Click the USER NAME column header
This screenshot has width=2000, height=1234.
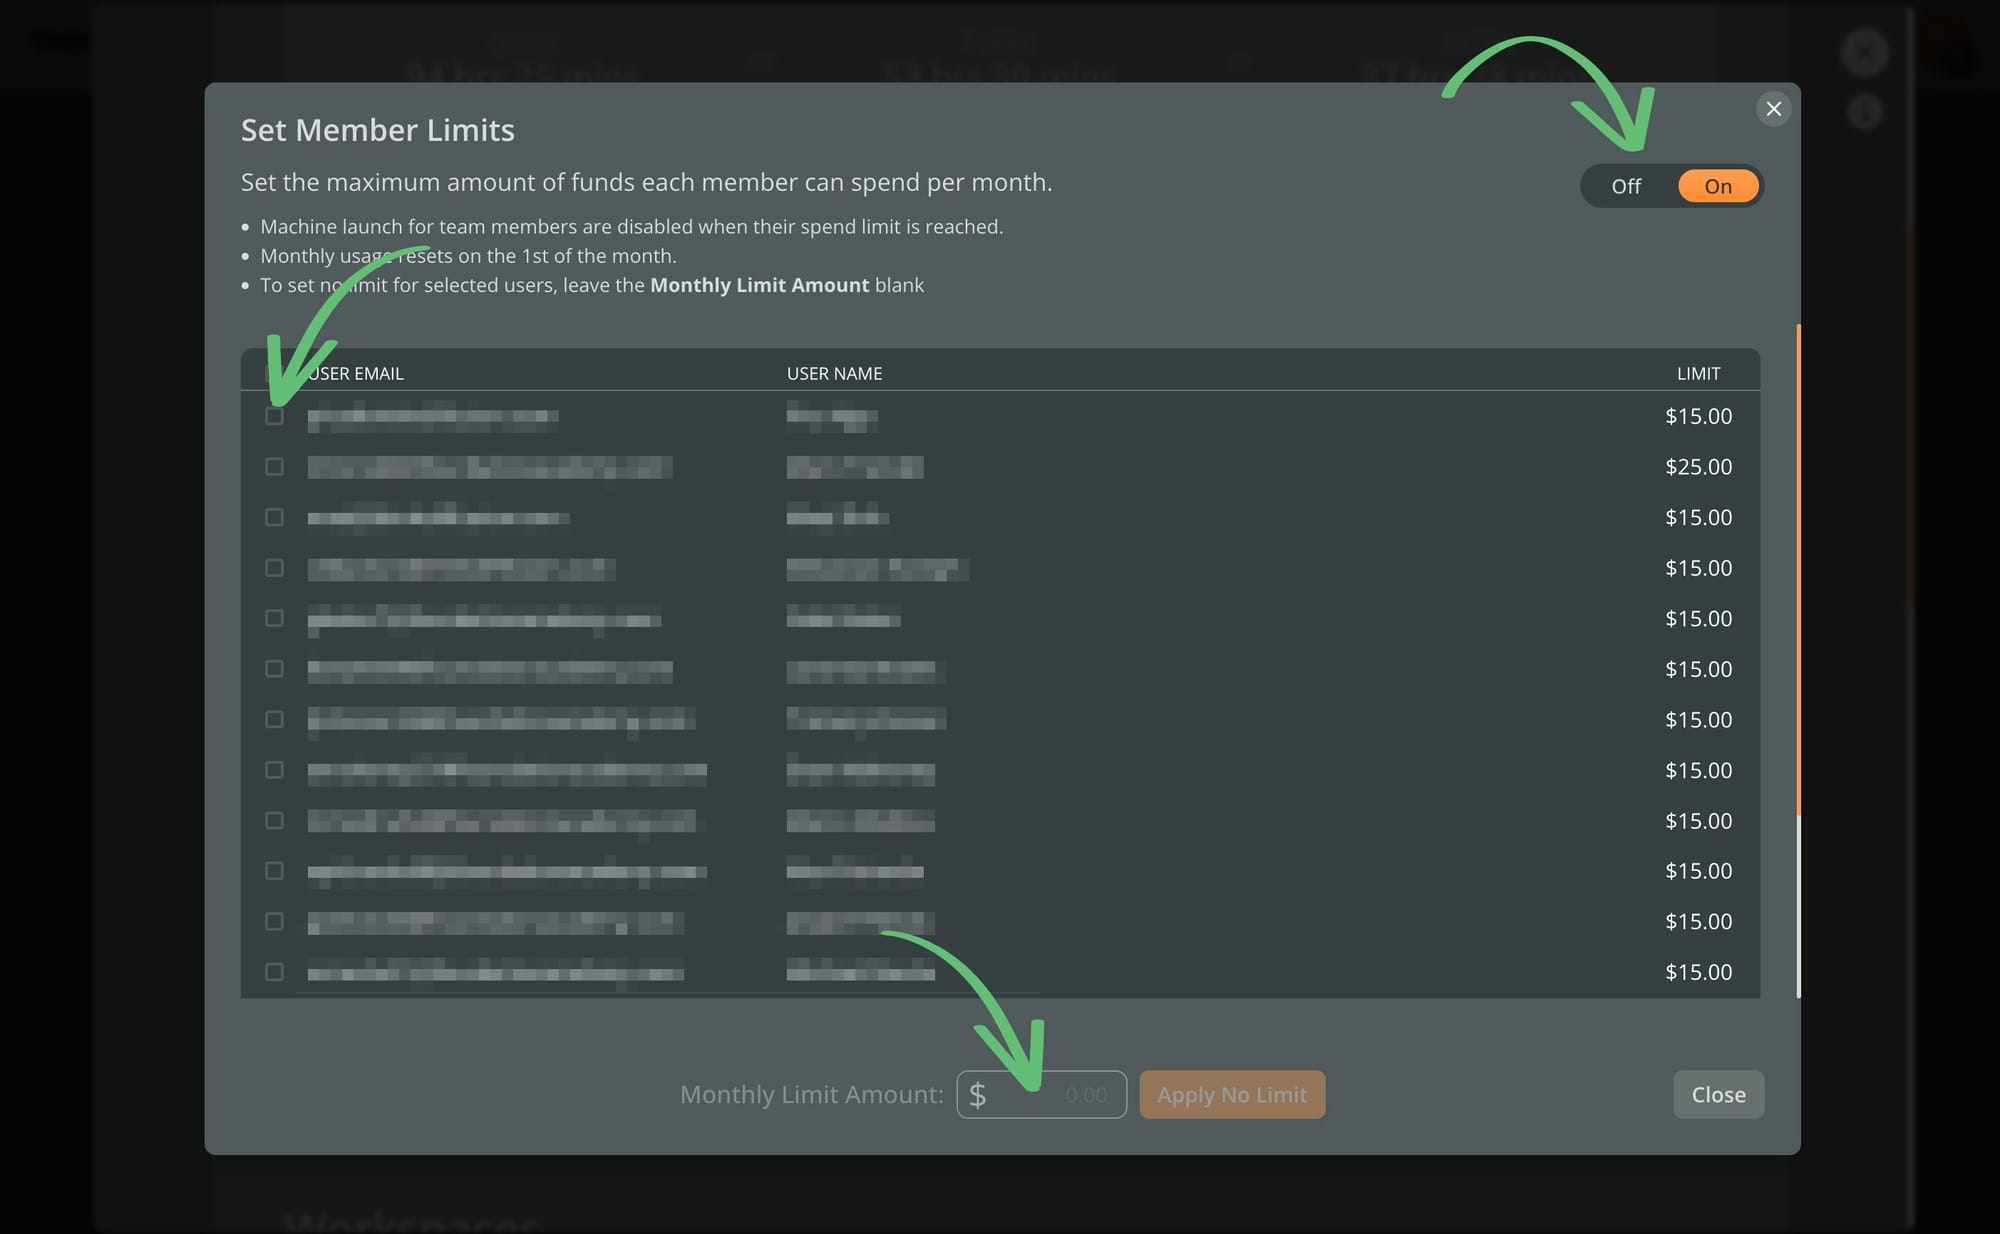834,374
